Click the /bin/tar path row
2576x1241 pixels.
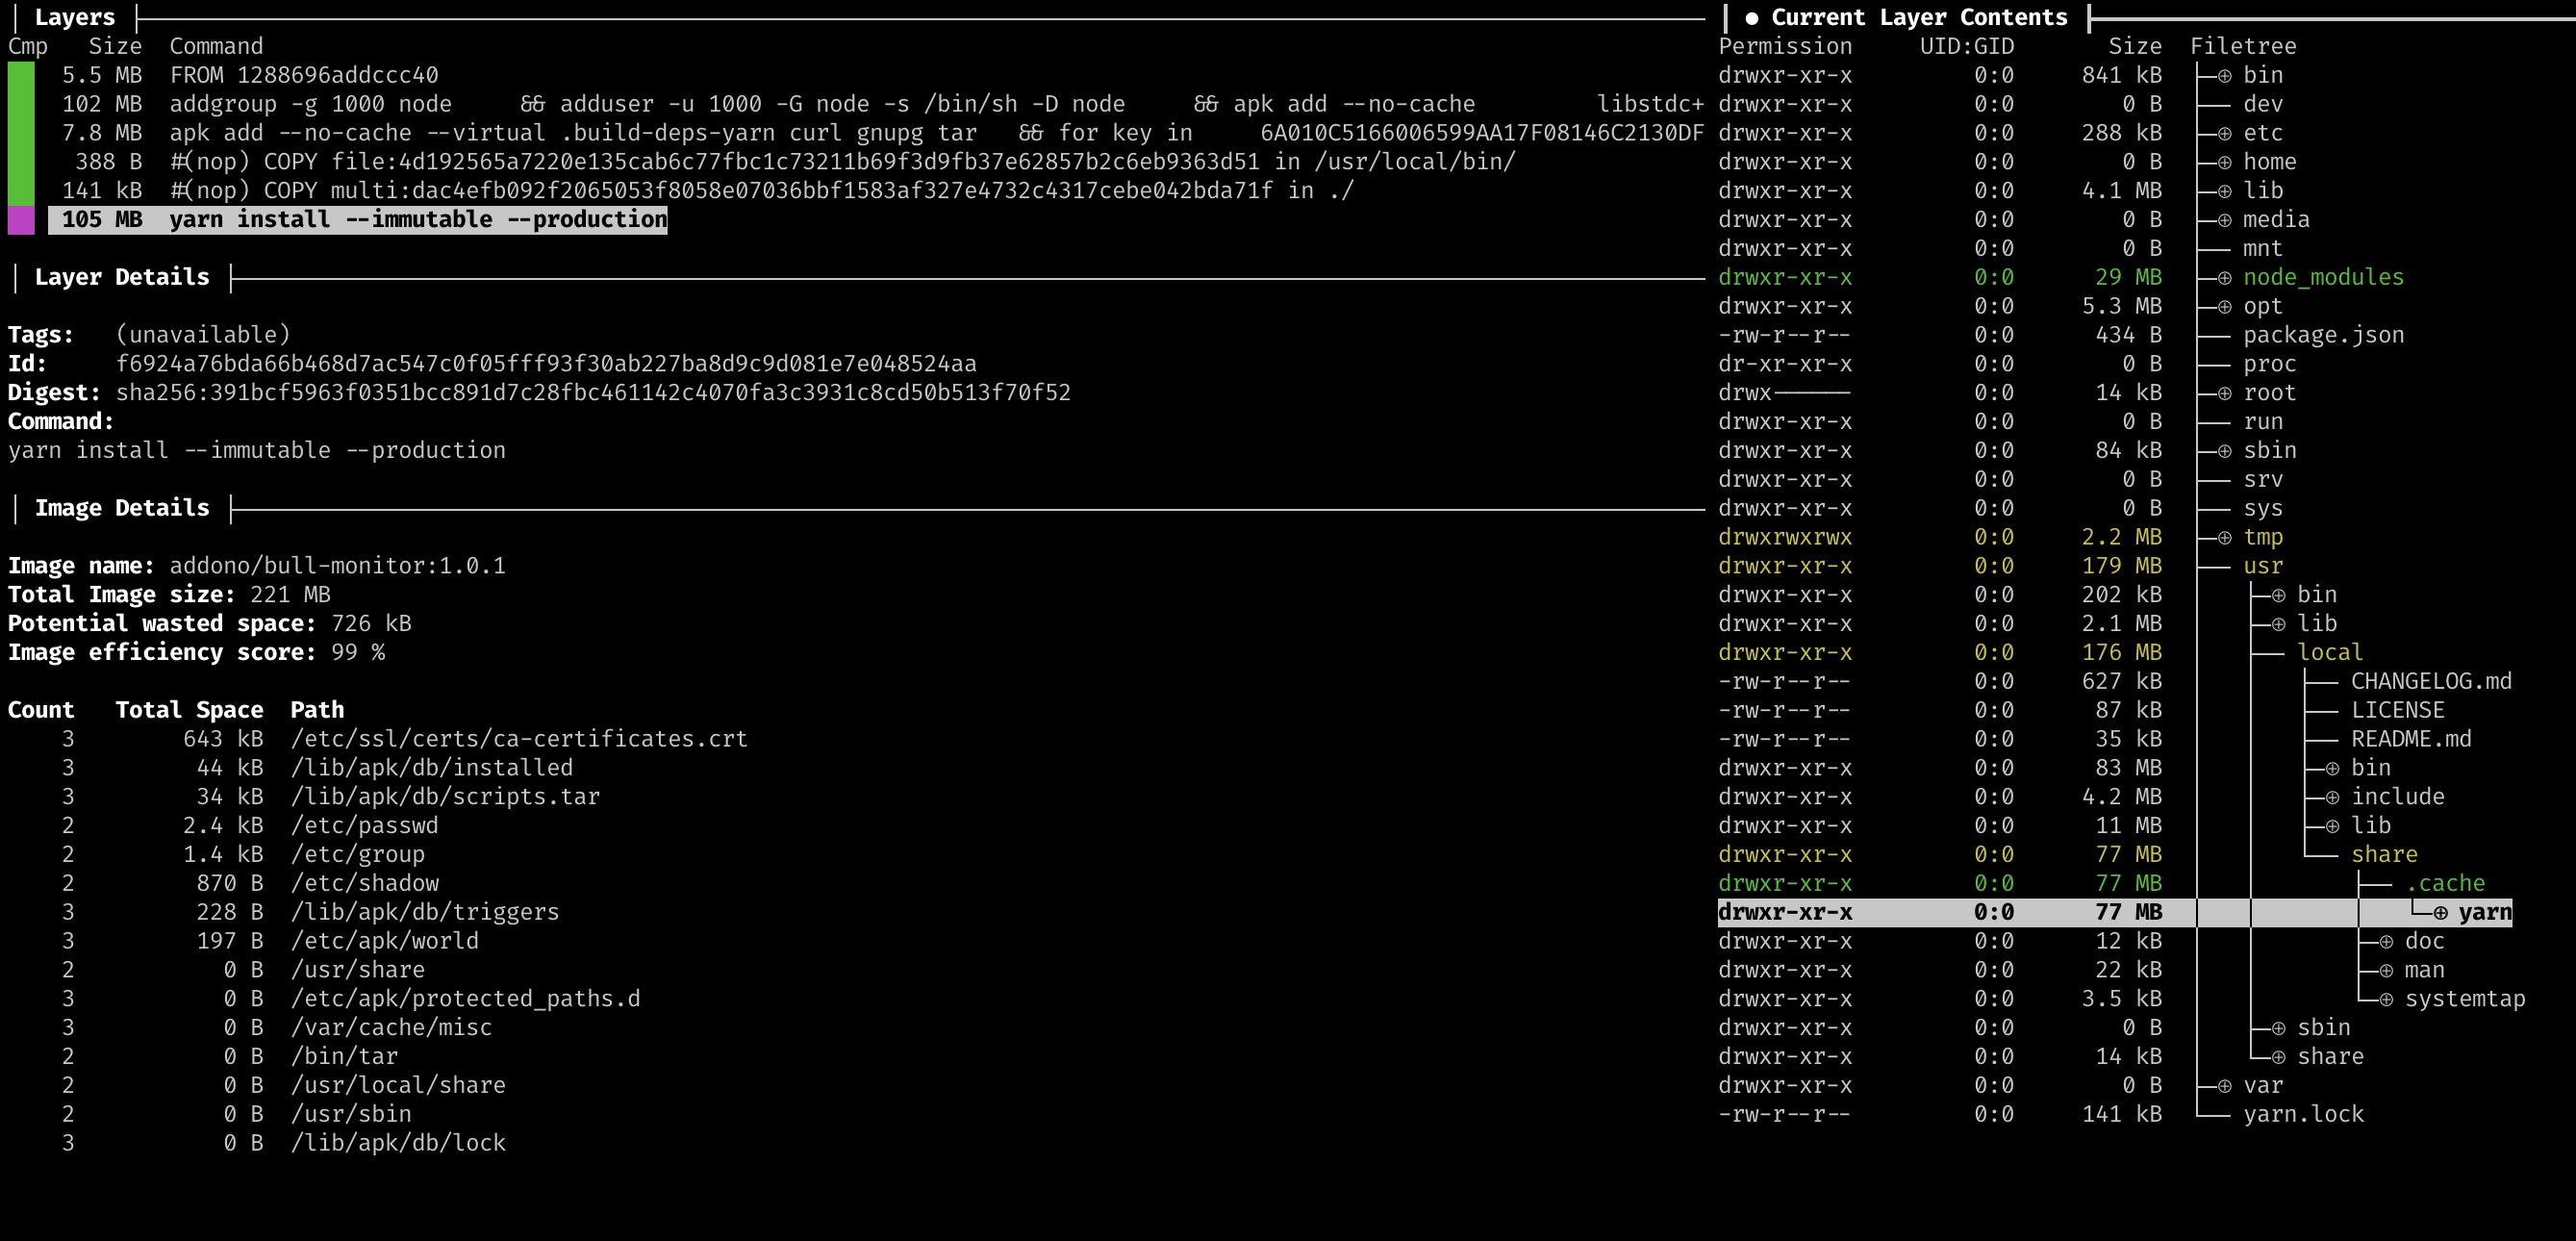coord(344,1056)
